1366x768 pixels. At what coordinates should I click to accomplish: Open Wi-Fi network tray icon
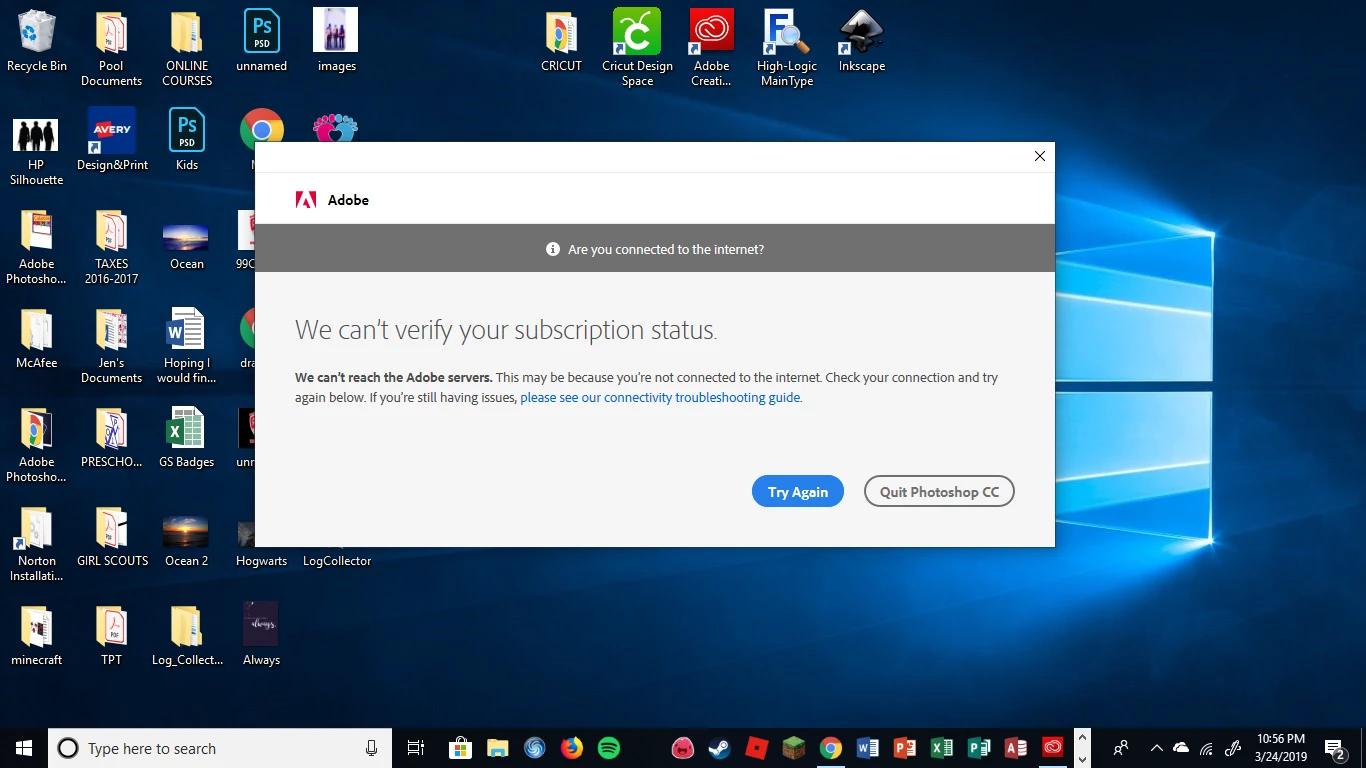click(1206, 748)
